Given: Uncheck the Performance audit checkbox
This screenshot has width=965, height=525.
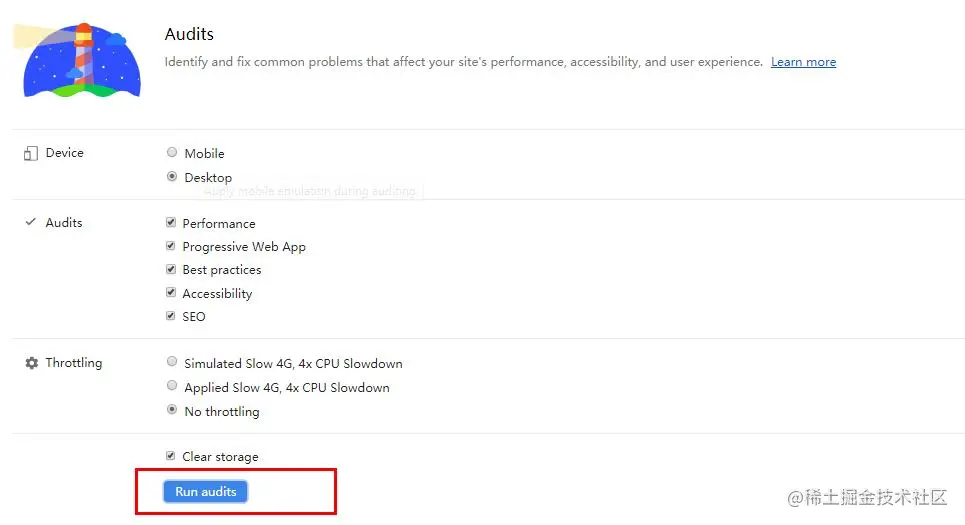Looking at the screenshot, I should click(x=171, y=223).
